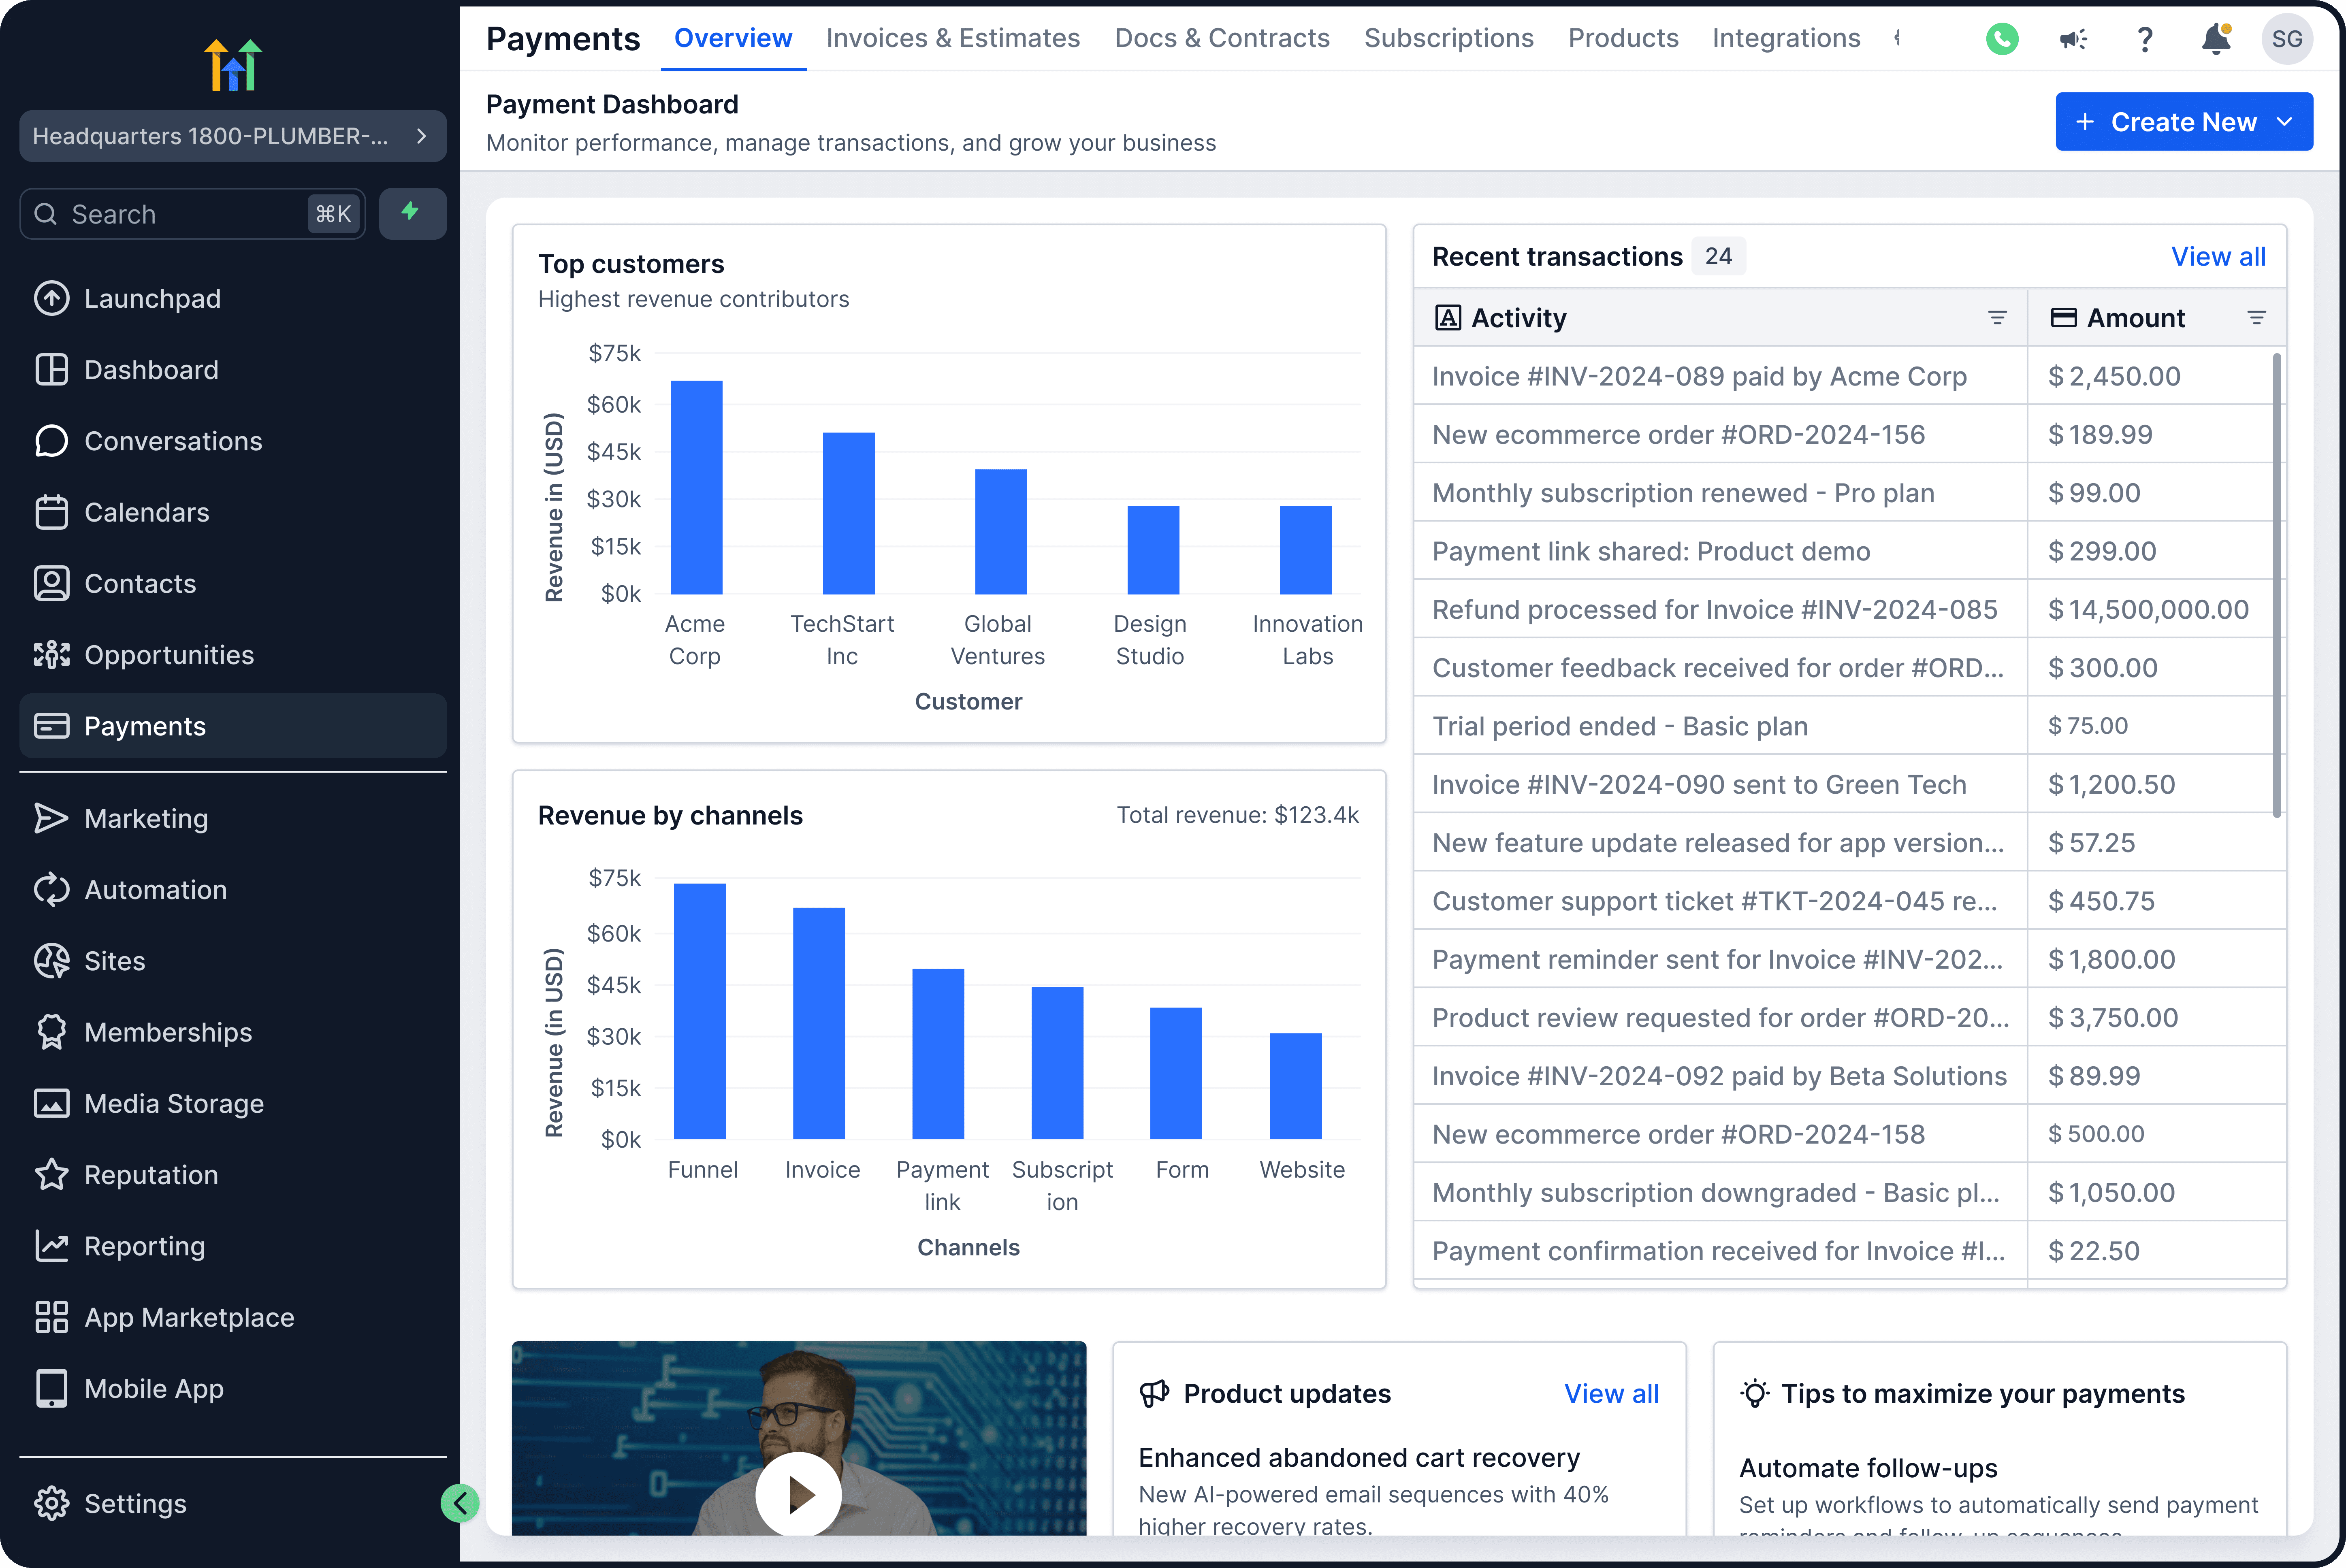This screenshot has height=1568, width=2346.
Task: Open the SG user avatar menu
Action: pos(2286,39)
